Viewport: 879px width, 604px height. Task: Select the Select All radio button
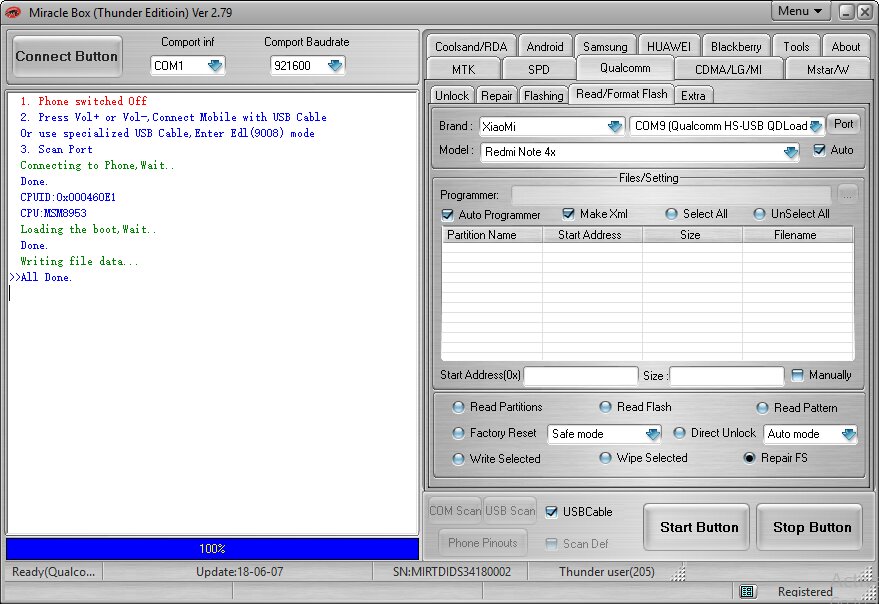[671, 214]
